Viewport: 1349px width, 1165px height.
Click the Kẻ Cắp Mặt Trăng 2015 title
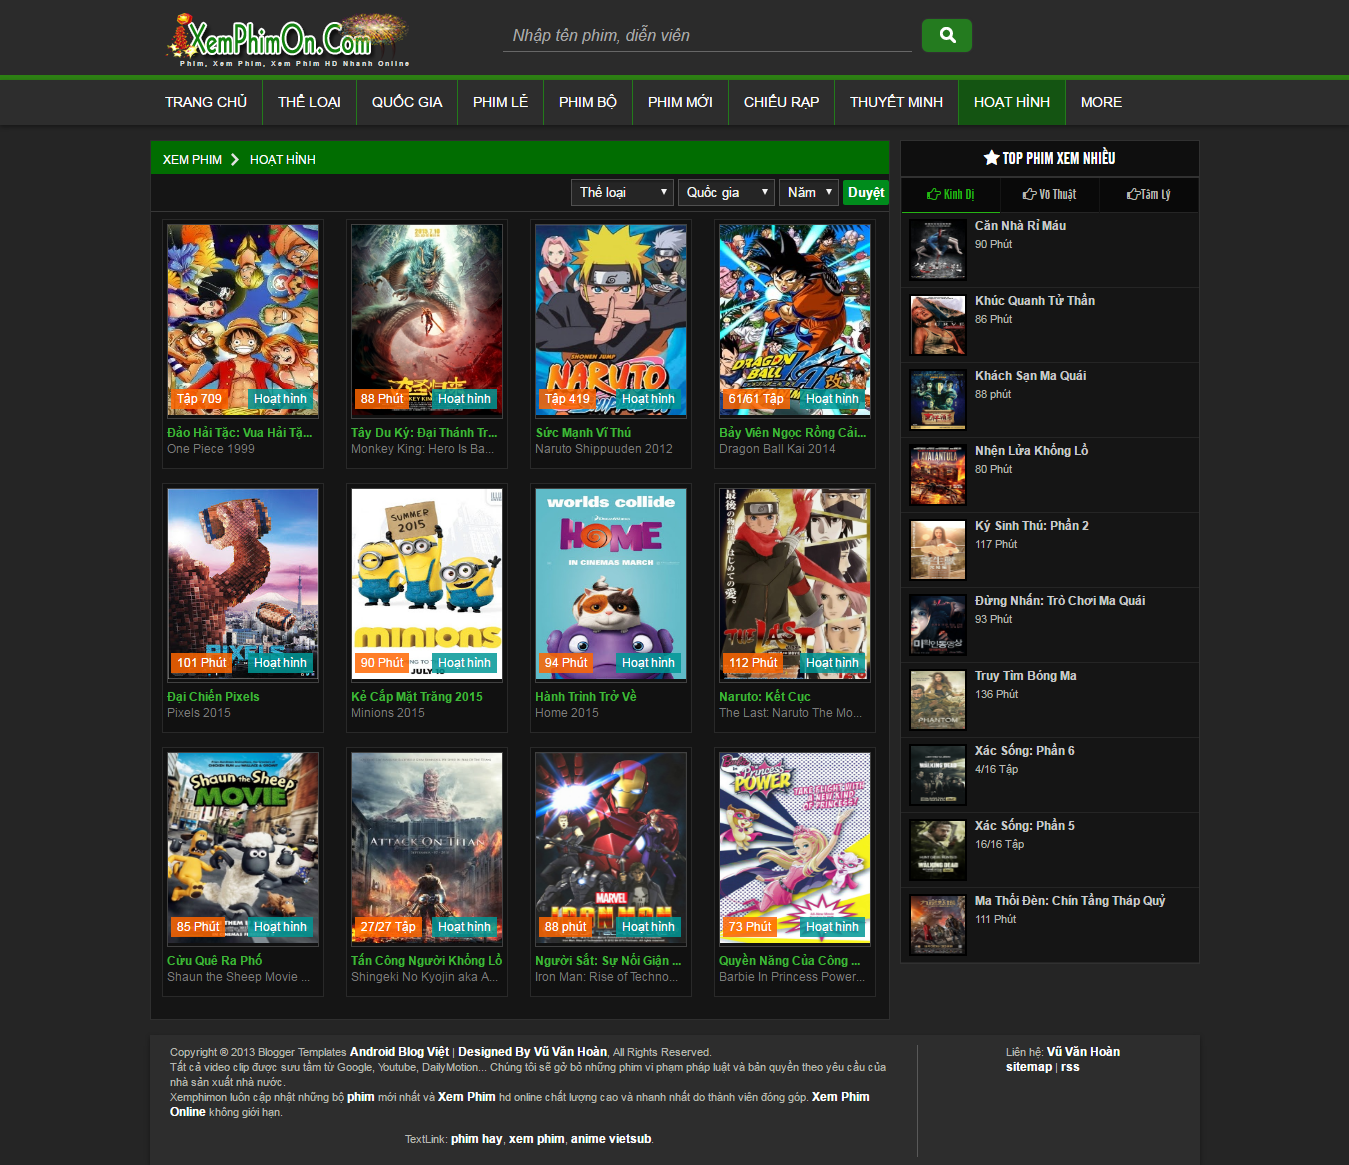tap(417, 697)
